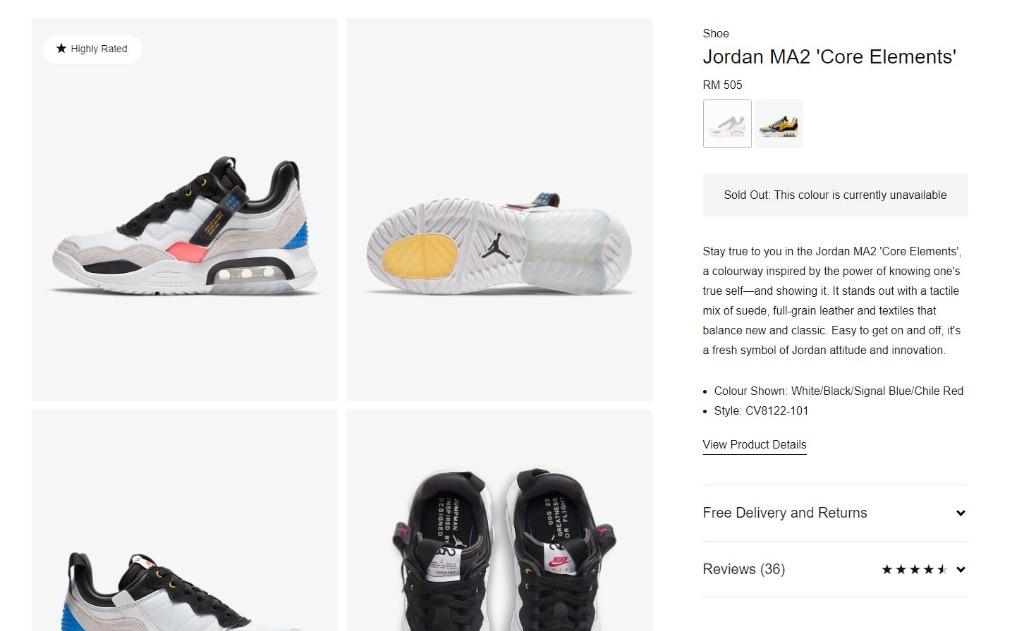Open the top-down pair of shoes image
Viewport: 1024px width, 631px height.
pyautogui.click(x=499, y=521)
